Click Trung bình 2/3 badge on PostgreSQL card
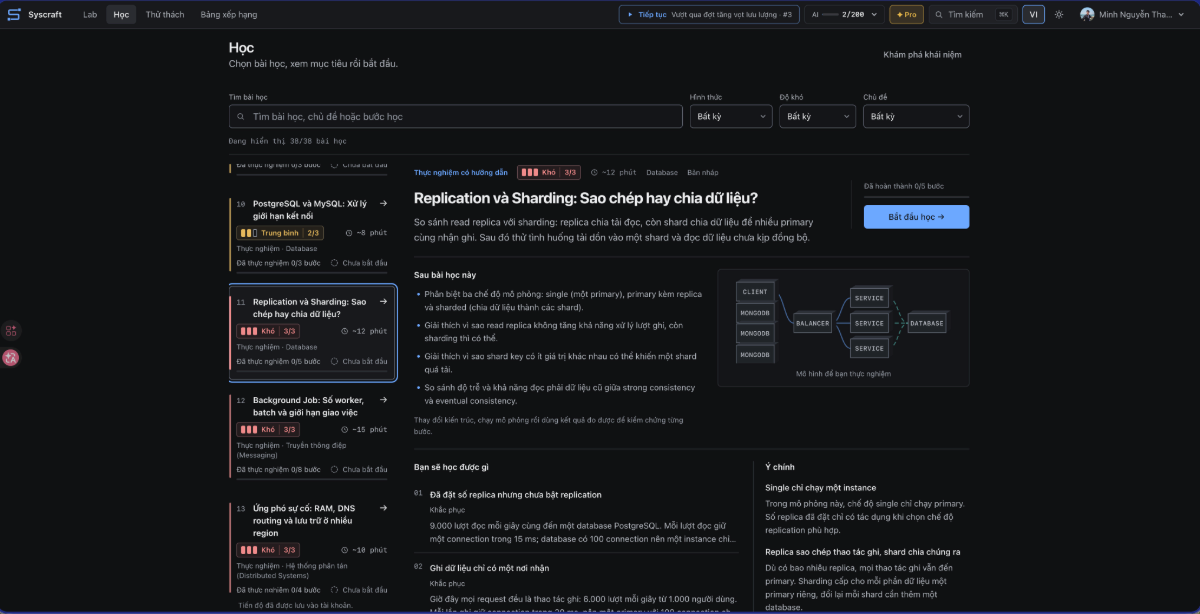The width and height of the screenshot is (1200, 614). click(279, 233)
